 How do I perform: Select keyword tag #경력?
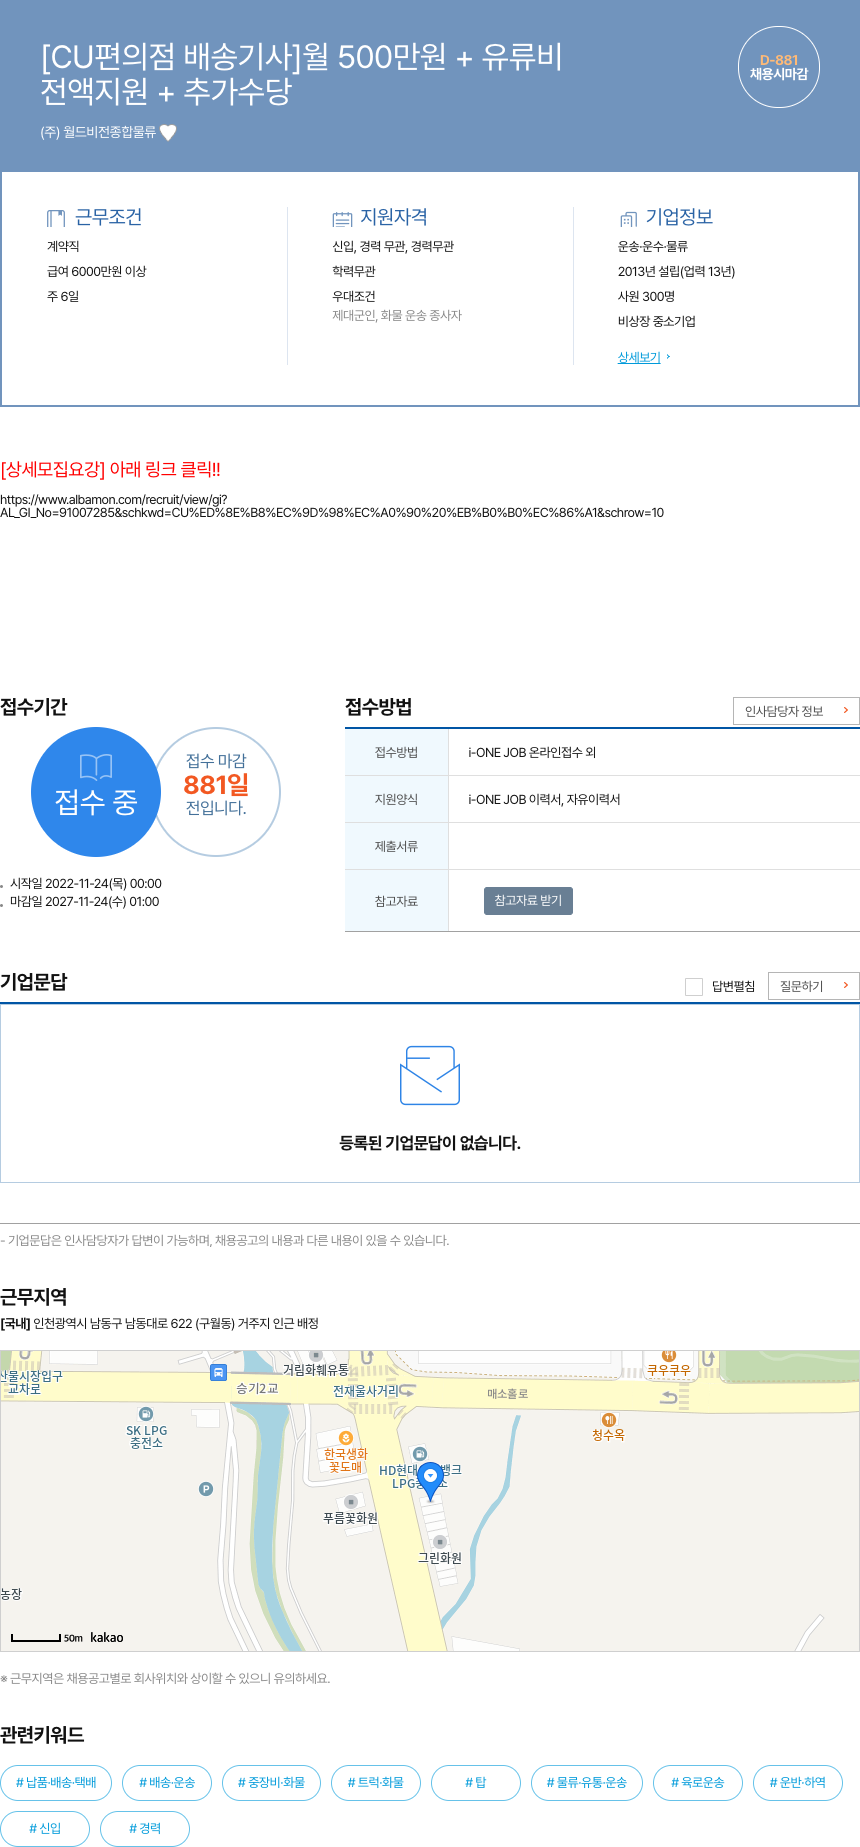145,1828
